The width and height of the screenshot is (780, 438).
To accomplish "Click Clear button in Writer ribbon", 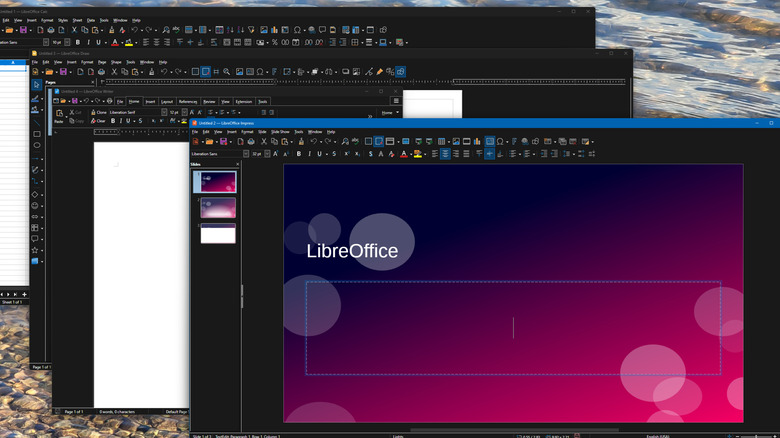I will [98, 121].
